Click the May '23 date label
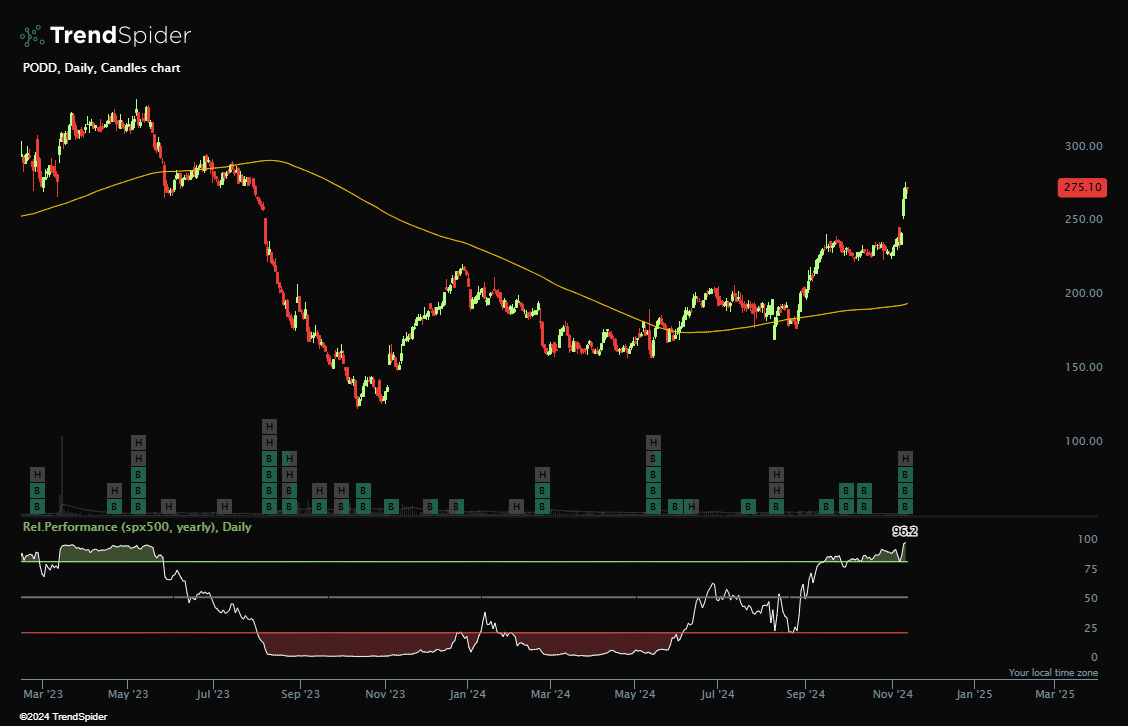The height and width of the screenshot is (726, 1128). (x=128, y=694)
